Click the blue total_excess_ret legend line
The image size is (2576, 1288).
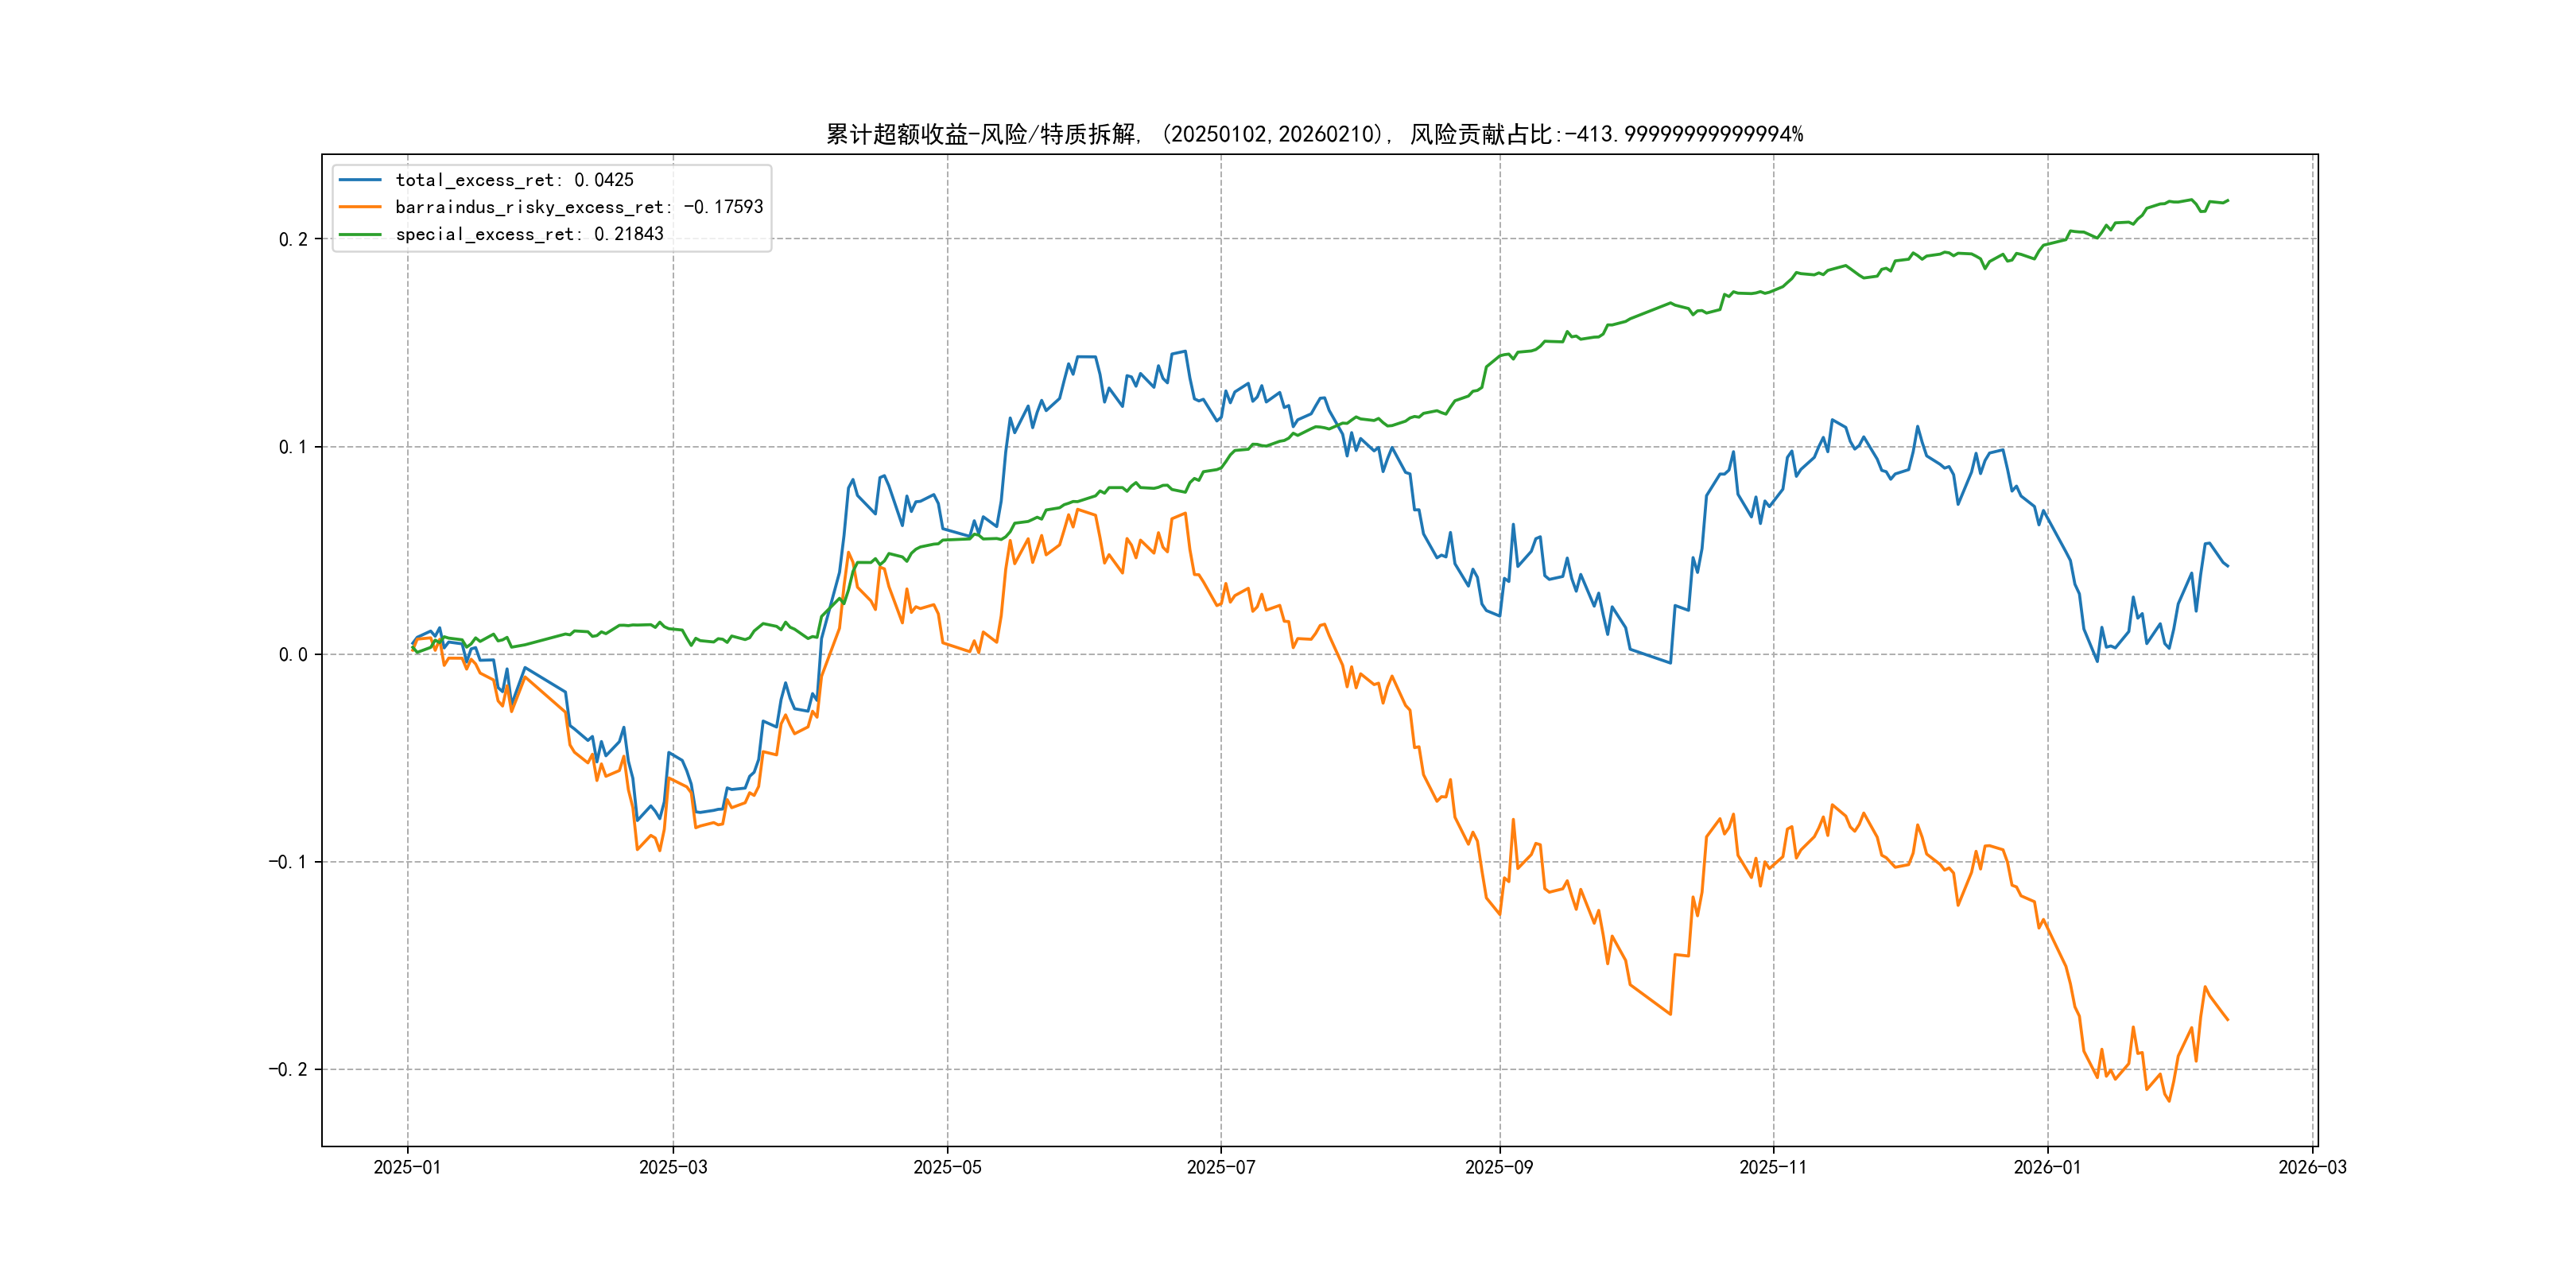coord(360,180)
